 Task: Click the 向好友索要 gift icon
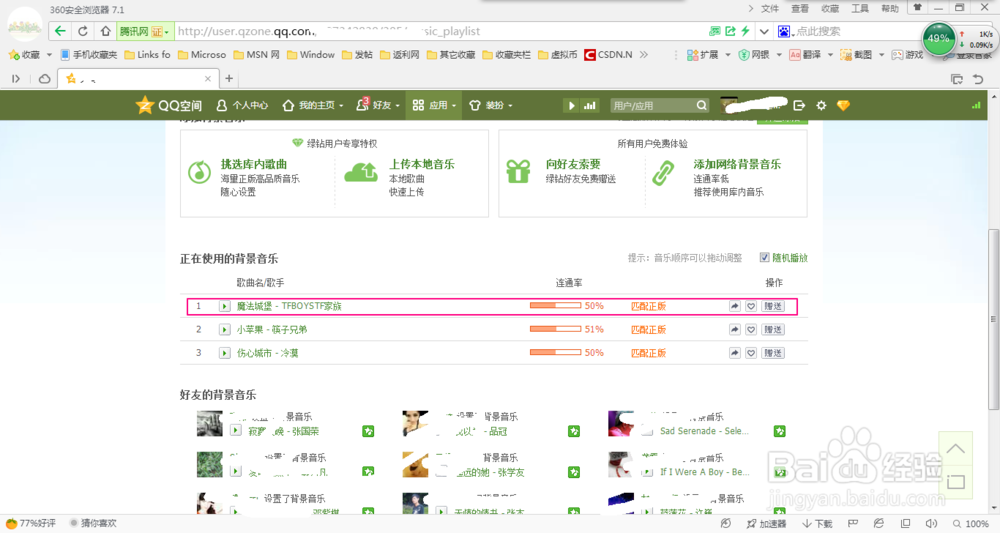tap(518, 172)
